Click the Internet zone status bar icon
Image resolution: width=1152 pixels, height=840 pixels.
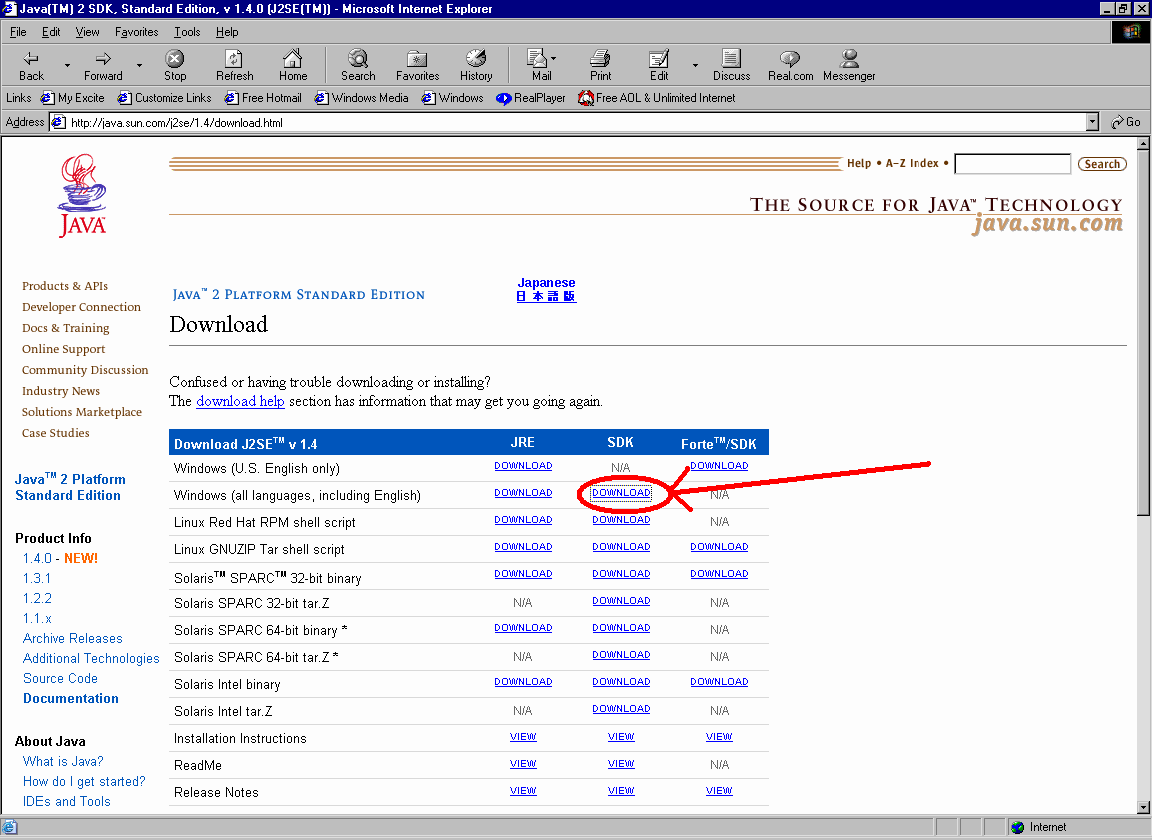click(1018, 828)
